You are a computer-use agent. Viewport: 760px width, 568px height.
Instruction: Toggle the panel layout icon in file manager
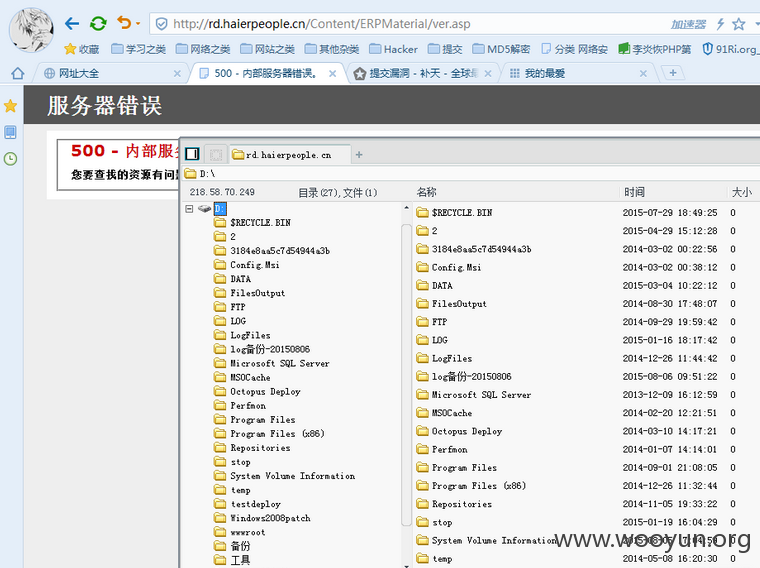pyautogui.click(x=192, y=154)
